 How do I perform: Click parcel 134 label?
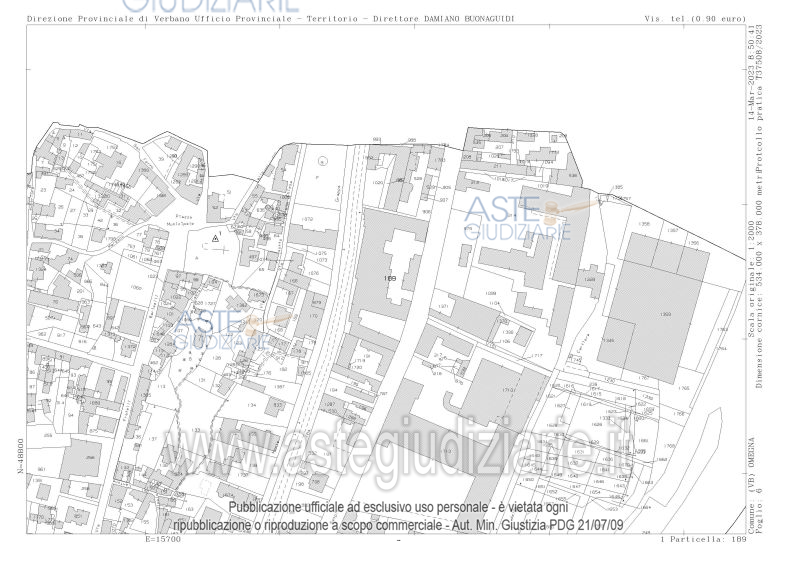tap(251, 405)
